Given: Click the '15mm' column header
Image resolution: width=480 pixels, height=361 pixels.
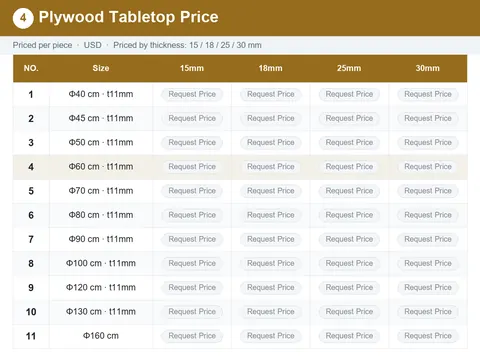Looking at the screenshot, I should [192, 68].
